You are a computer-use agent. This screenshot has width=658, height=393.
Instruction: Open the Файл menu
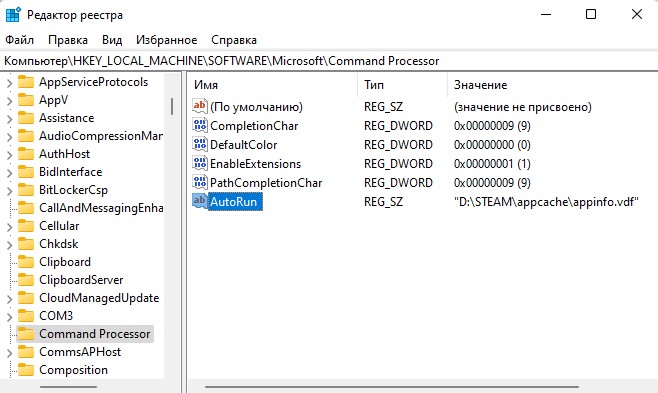pos(19,40)
